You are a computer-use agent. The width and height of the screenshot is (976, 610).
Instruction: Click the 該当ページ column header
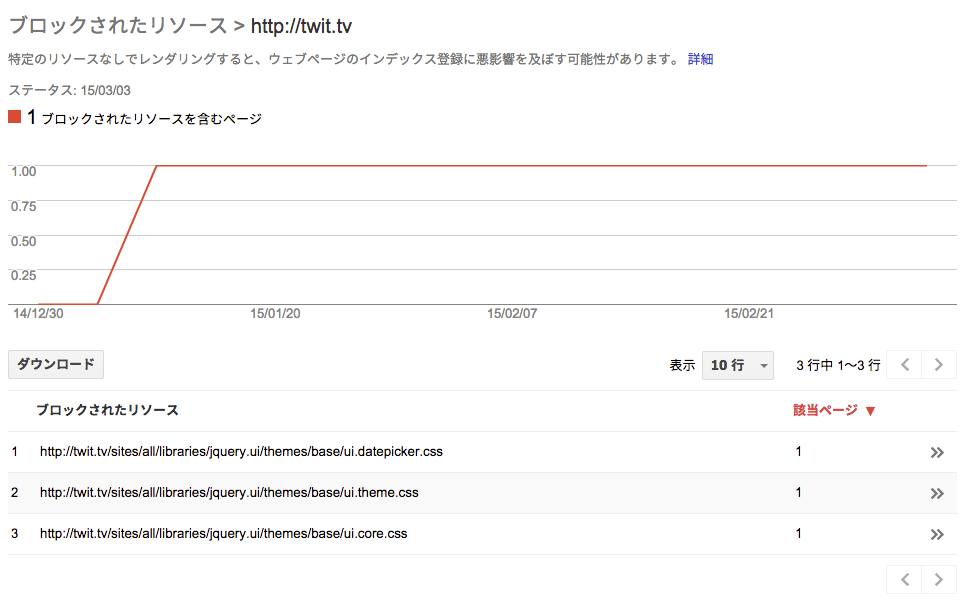point(825,410)
